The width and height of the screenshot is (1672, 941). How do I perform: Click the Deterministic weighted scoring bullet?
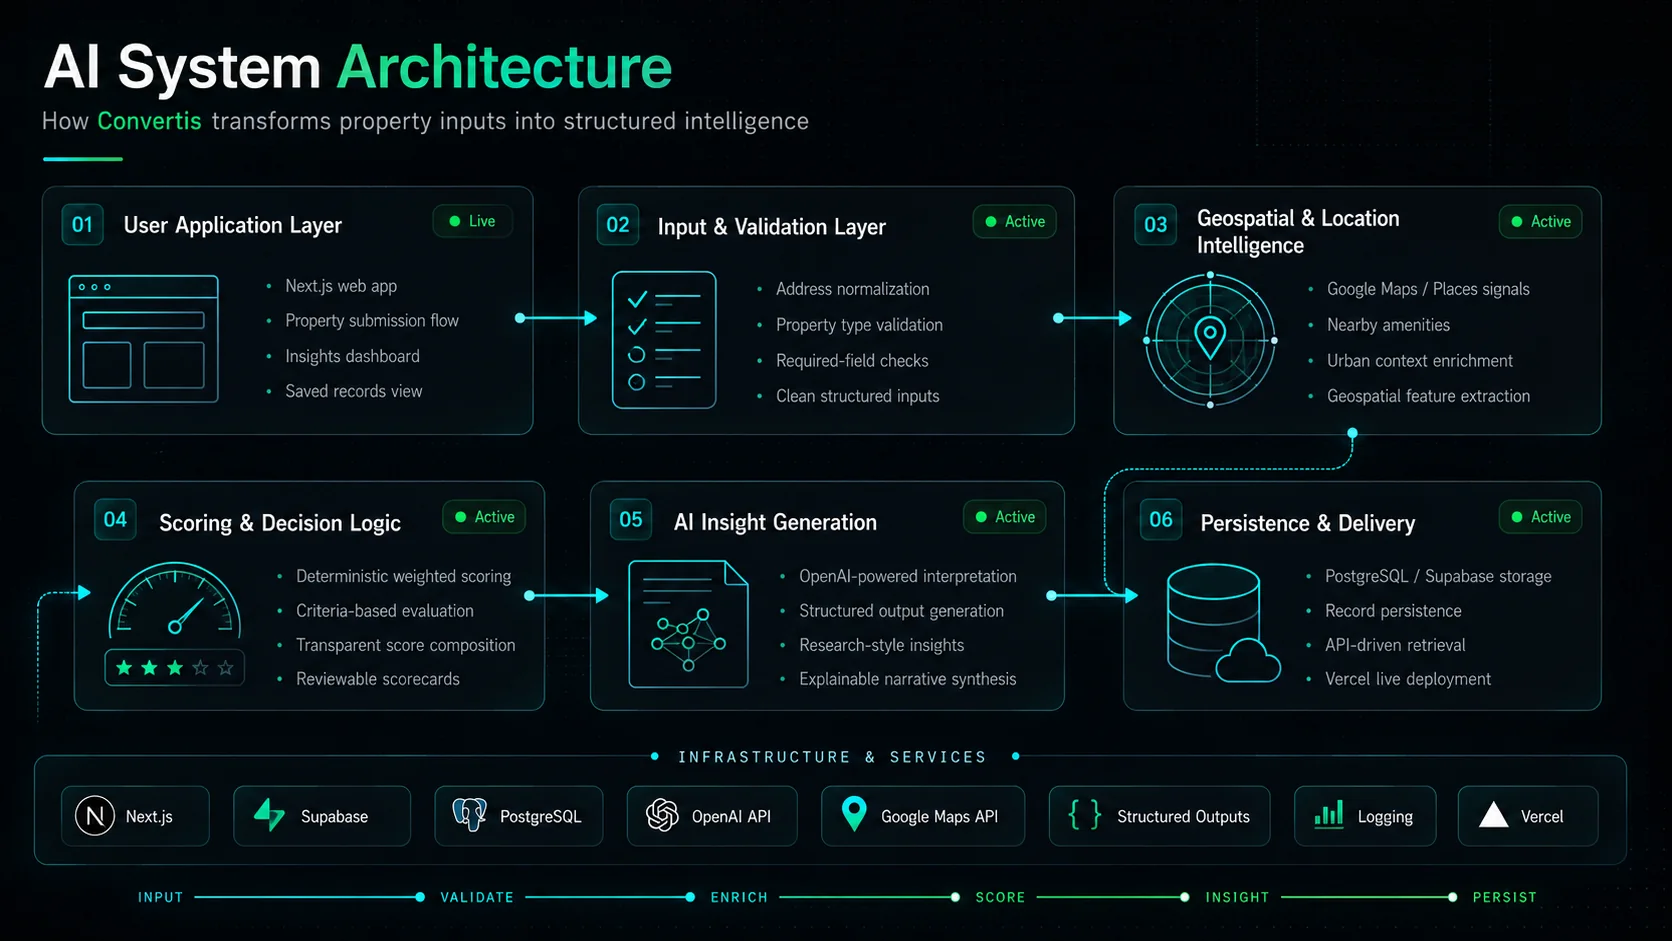[x=404, y=576]
